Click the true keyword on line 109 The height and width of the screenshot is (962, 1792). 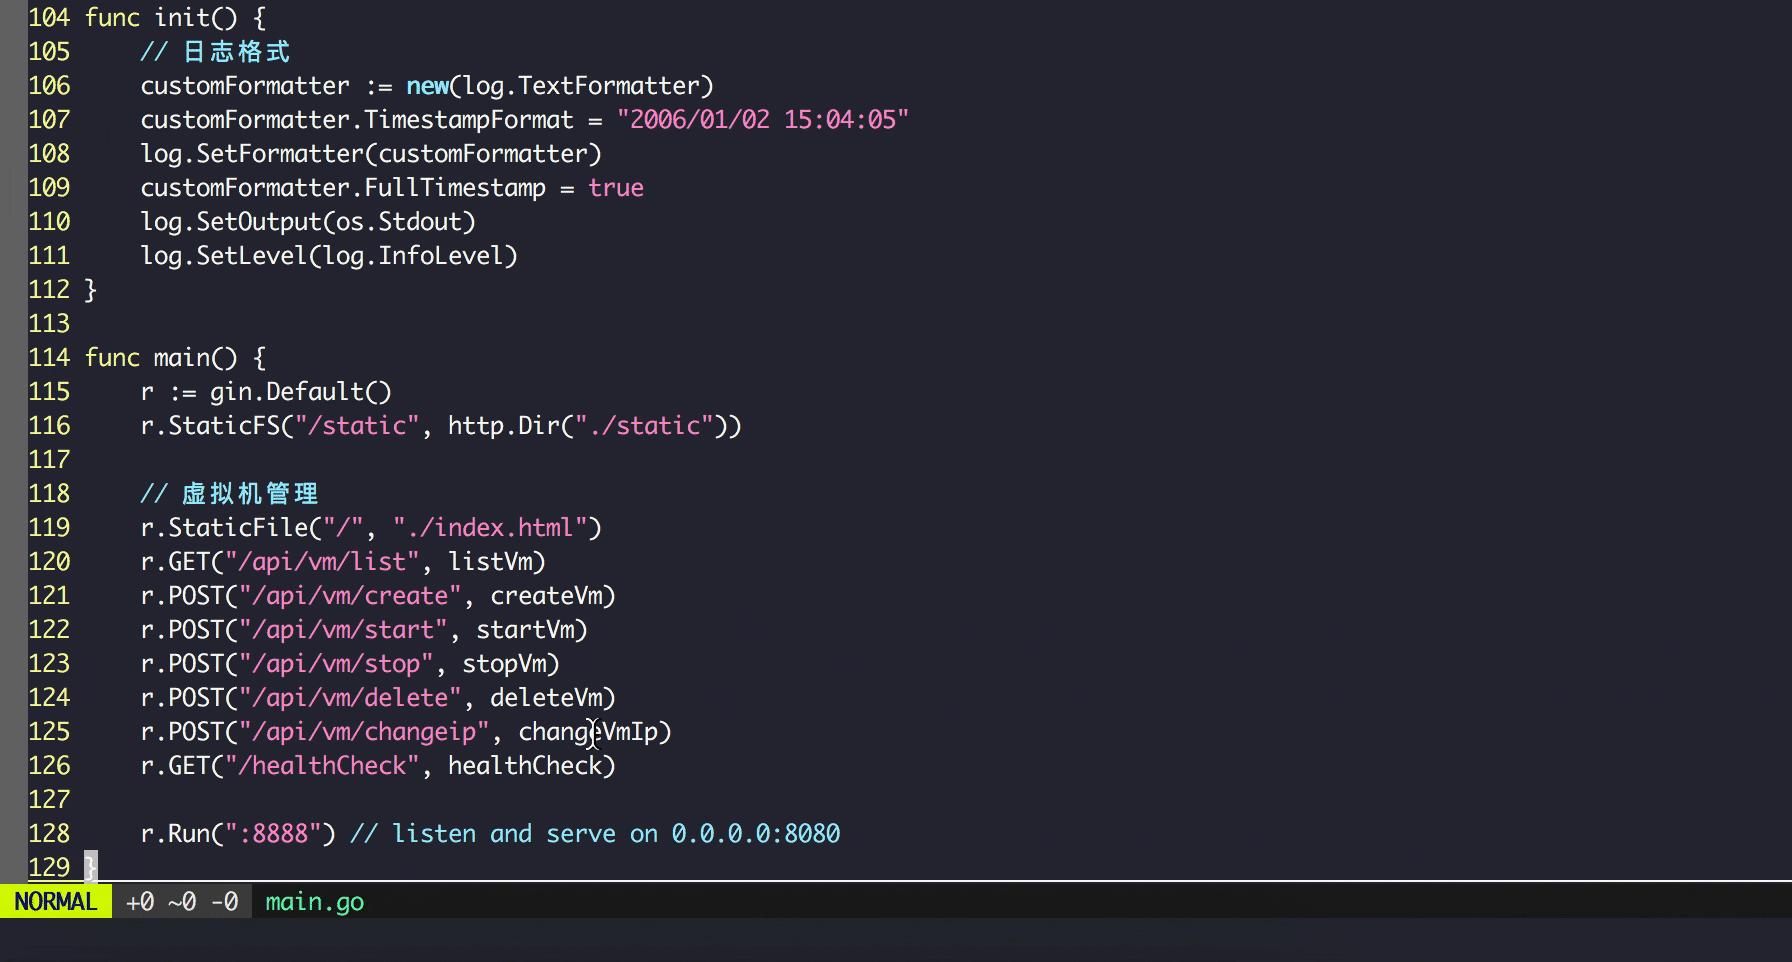pos(615,187)
